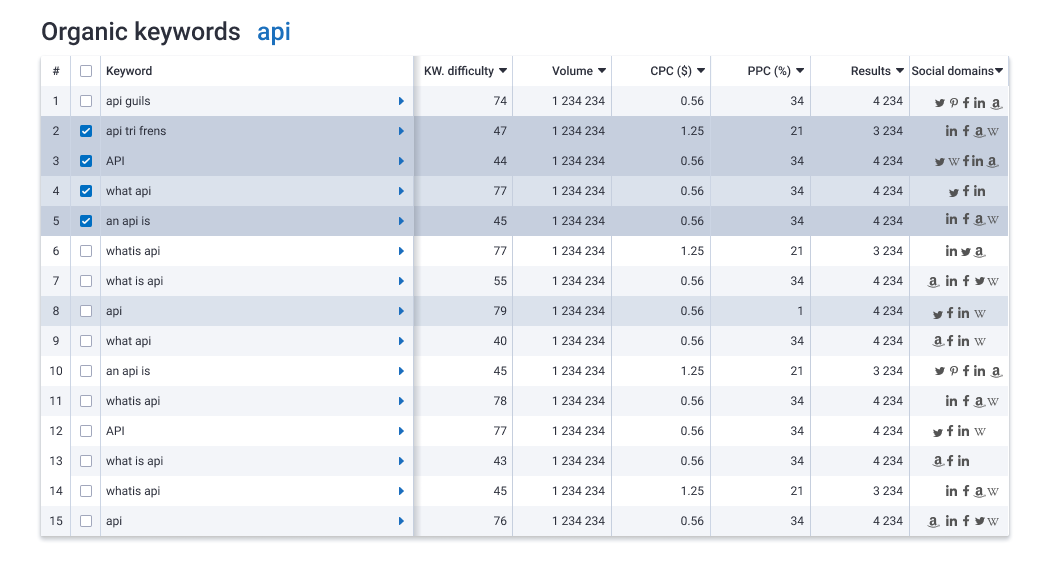
Task: Open the KW. difficulty sort dropdown
Action: [503, 71]
